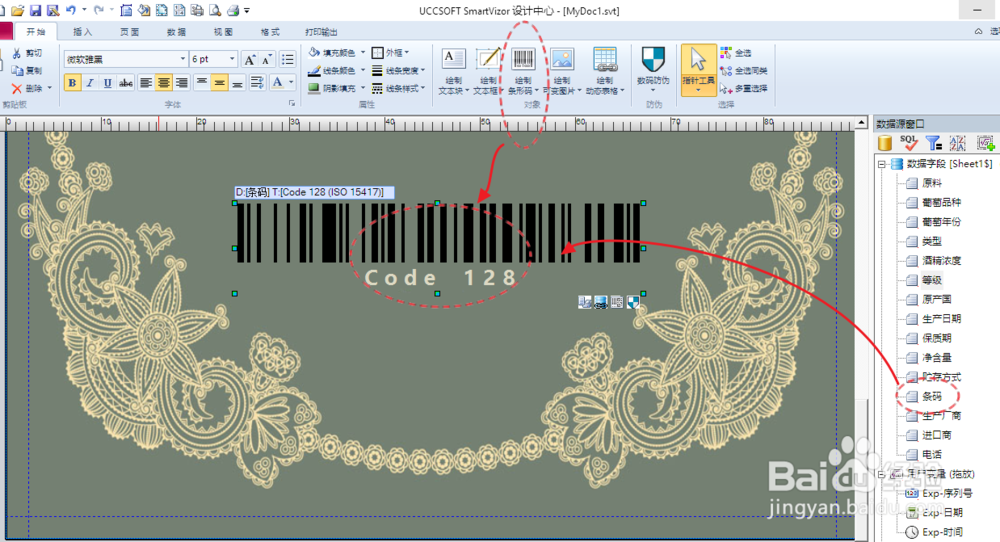
Task: Cut selection with 剪切
Action: pos(28,53)
